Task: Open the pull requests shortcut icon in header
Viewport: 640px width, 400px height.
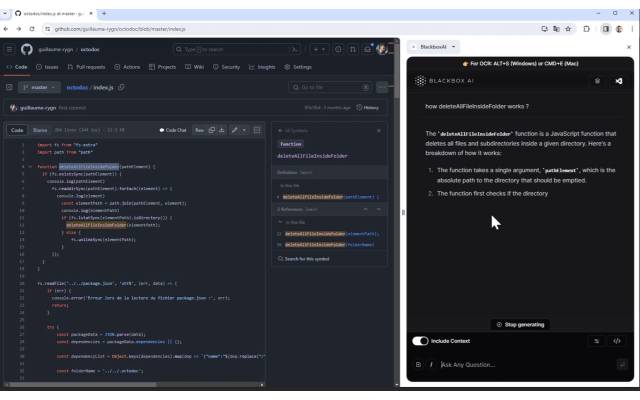Action: click(353, 49)
